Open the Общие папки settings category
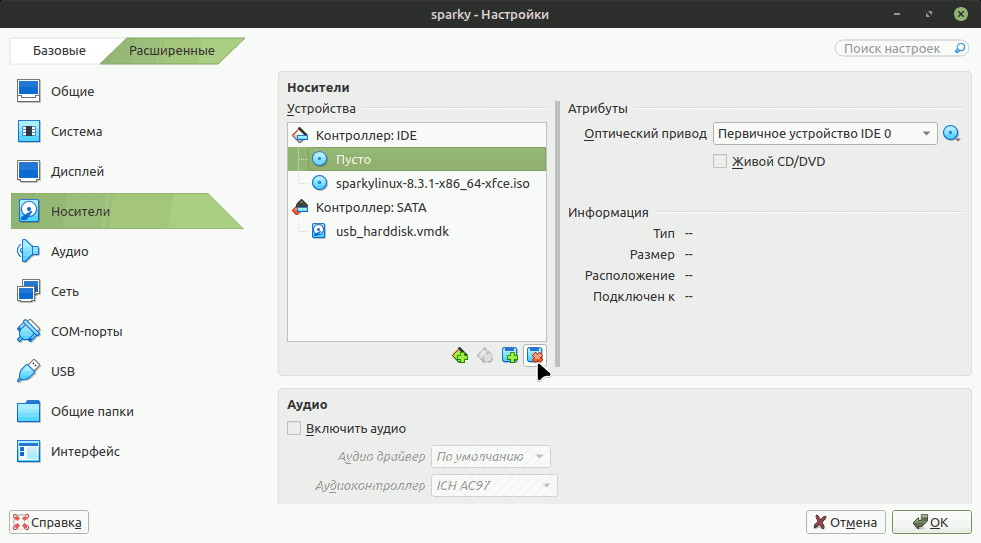Image resolution: width=981 pixels, height=543 pixels. point(127,412)
